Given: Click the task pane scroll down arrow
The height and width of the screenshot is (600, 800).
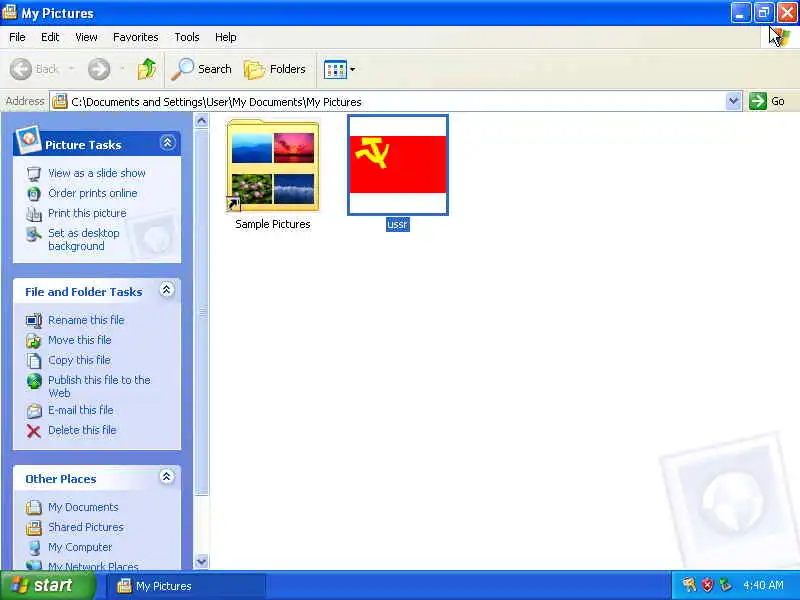Looking at the screenshot, I should pos(202,561).
